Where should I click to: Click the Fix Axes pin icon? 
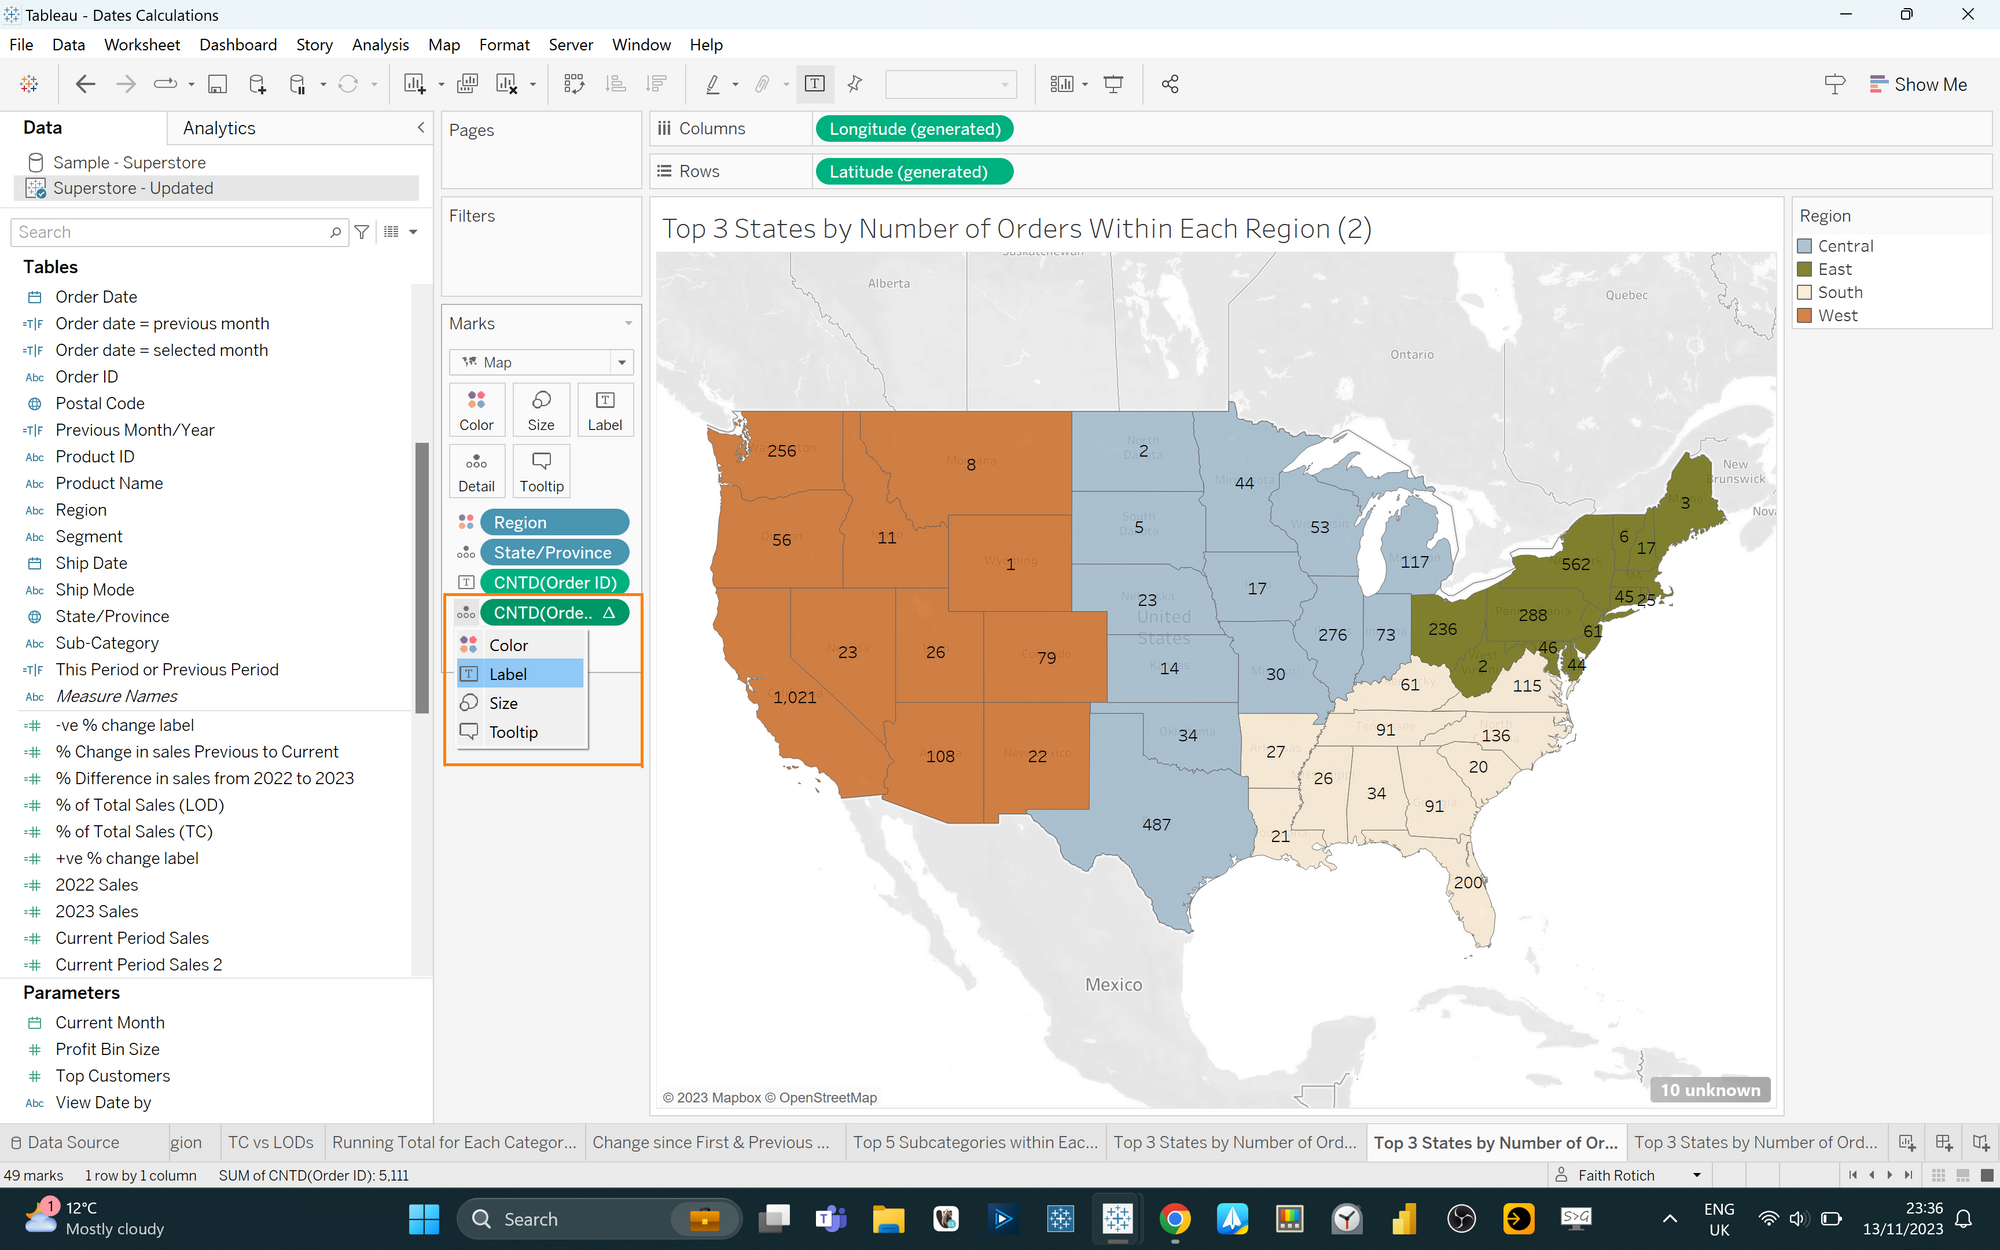(x=855, y=84)
